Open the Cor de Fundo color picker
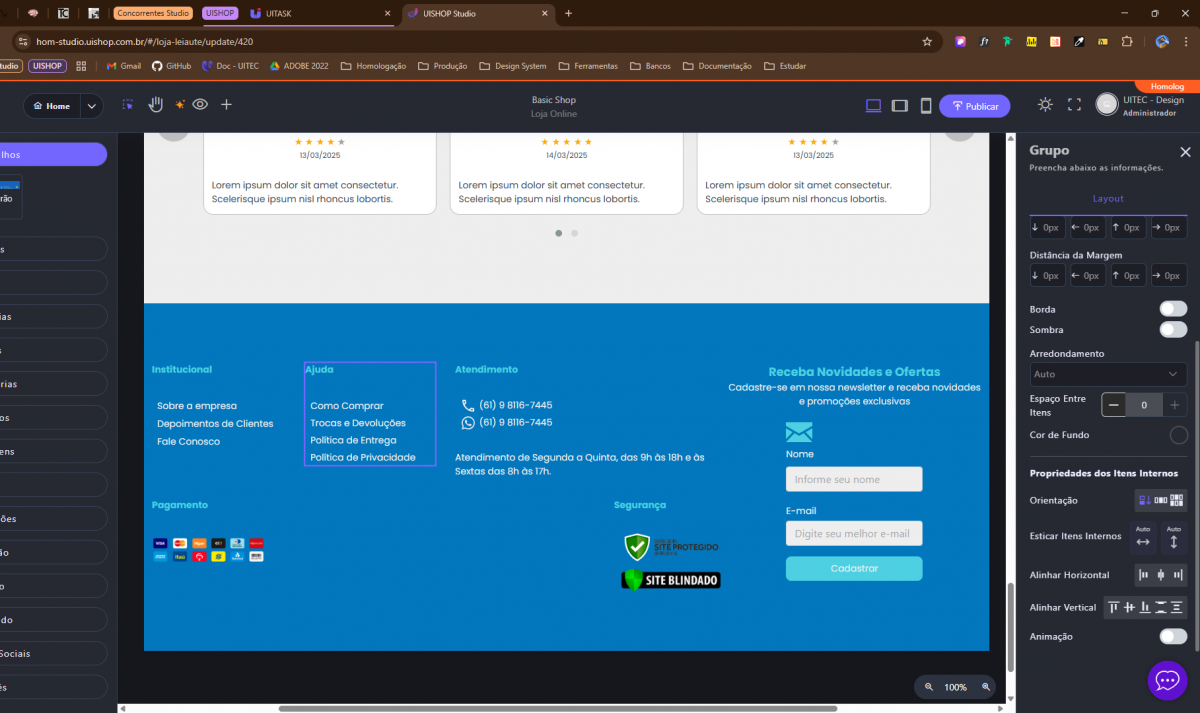This screenshot has width=1200, height=713. [1178, 435]
